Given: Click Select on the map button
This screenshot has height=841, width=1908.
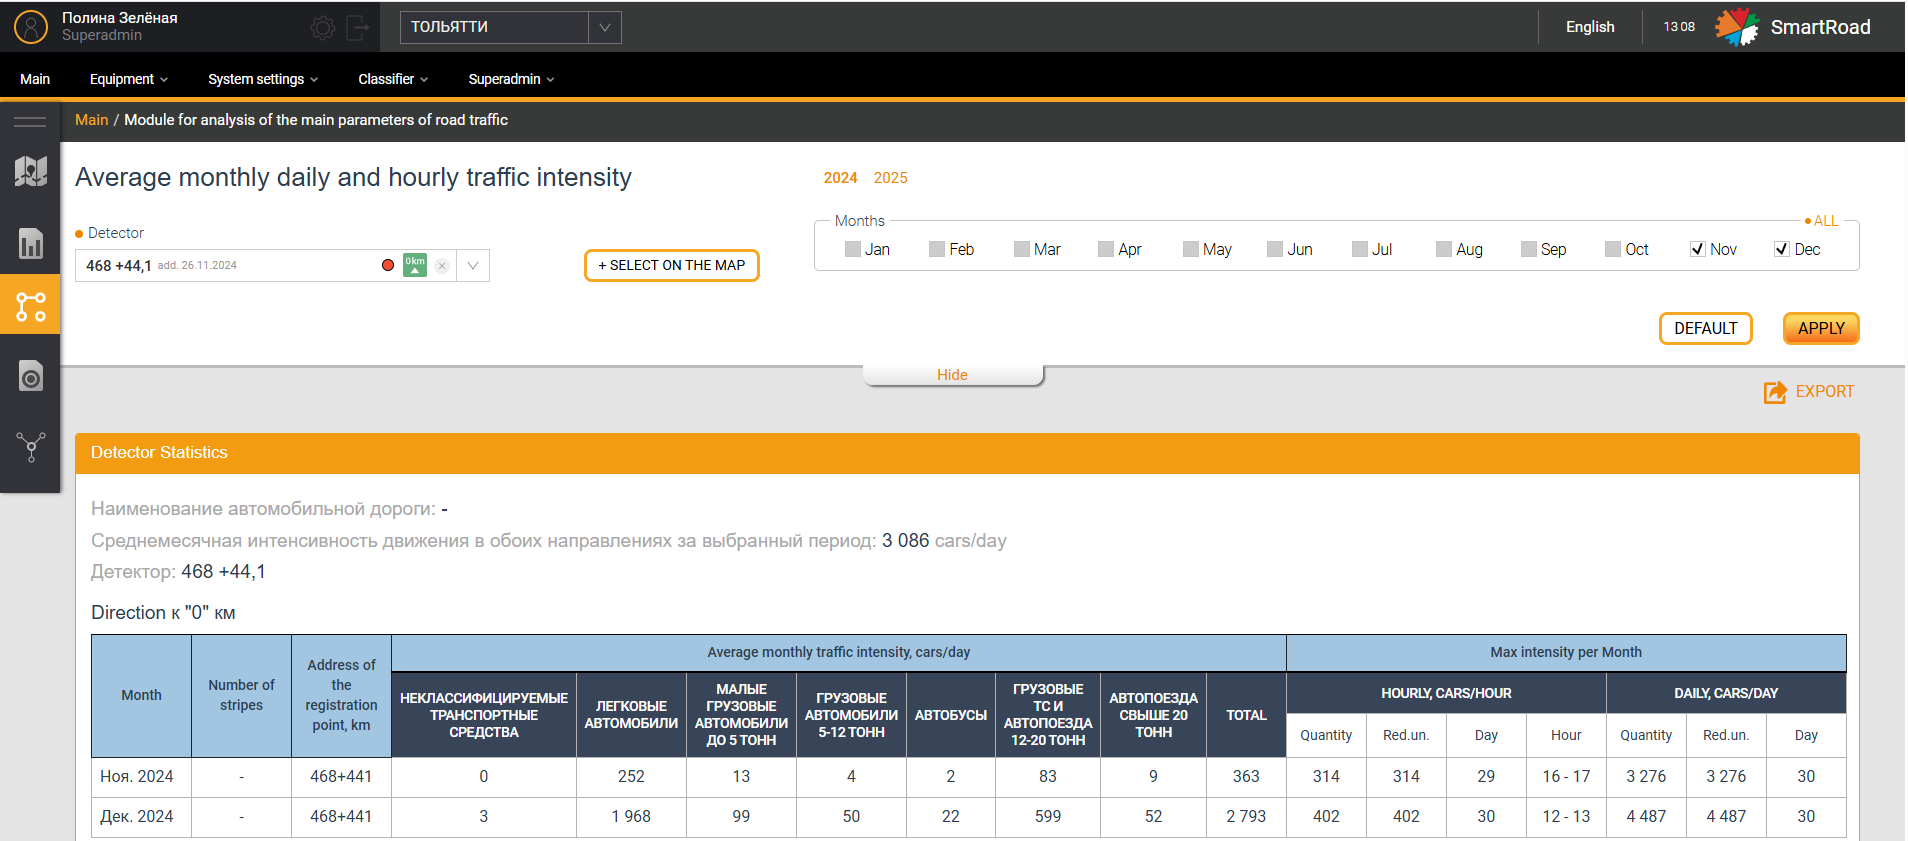Looking at the screenshot, I should [x=672, y=265].
